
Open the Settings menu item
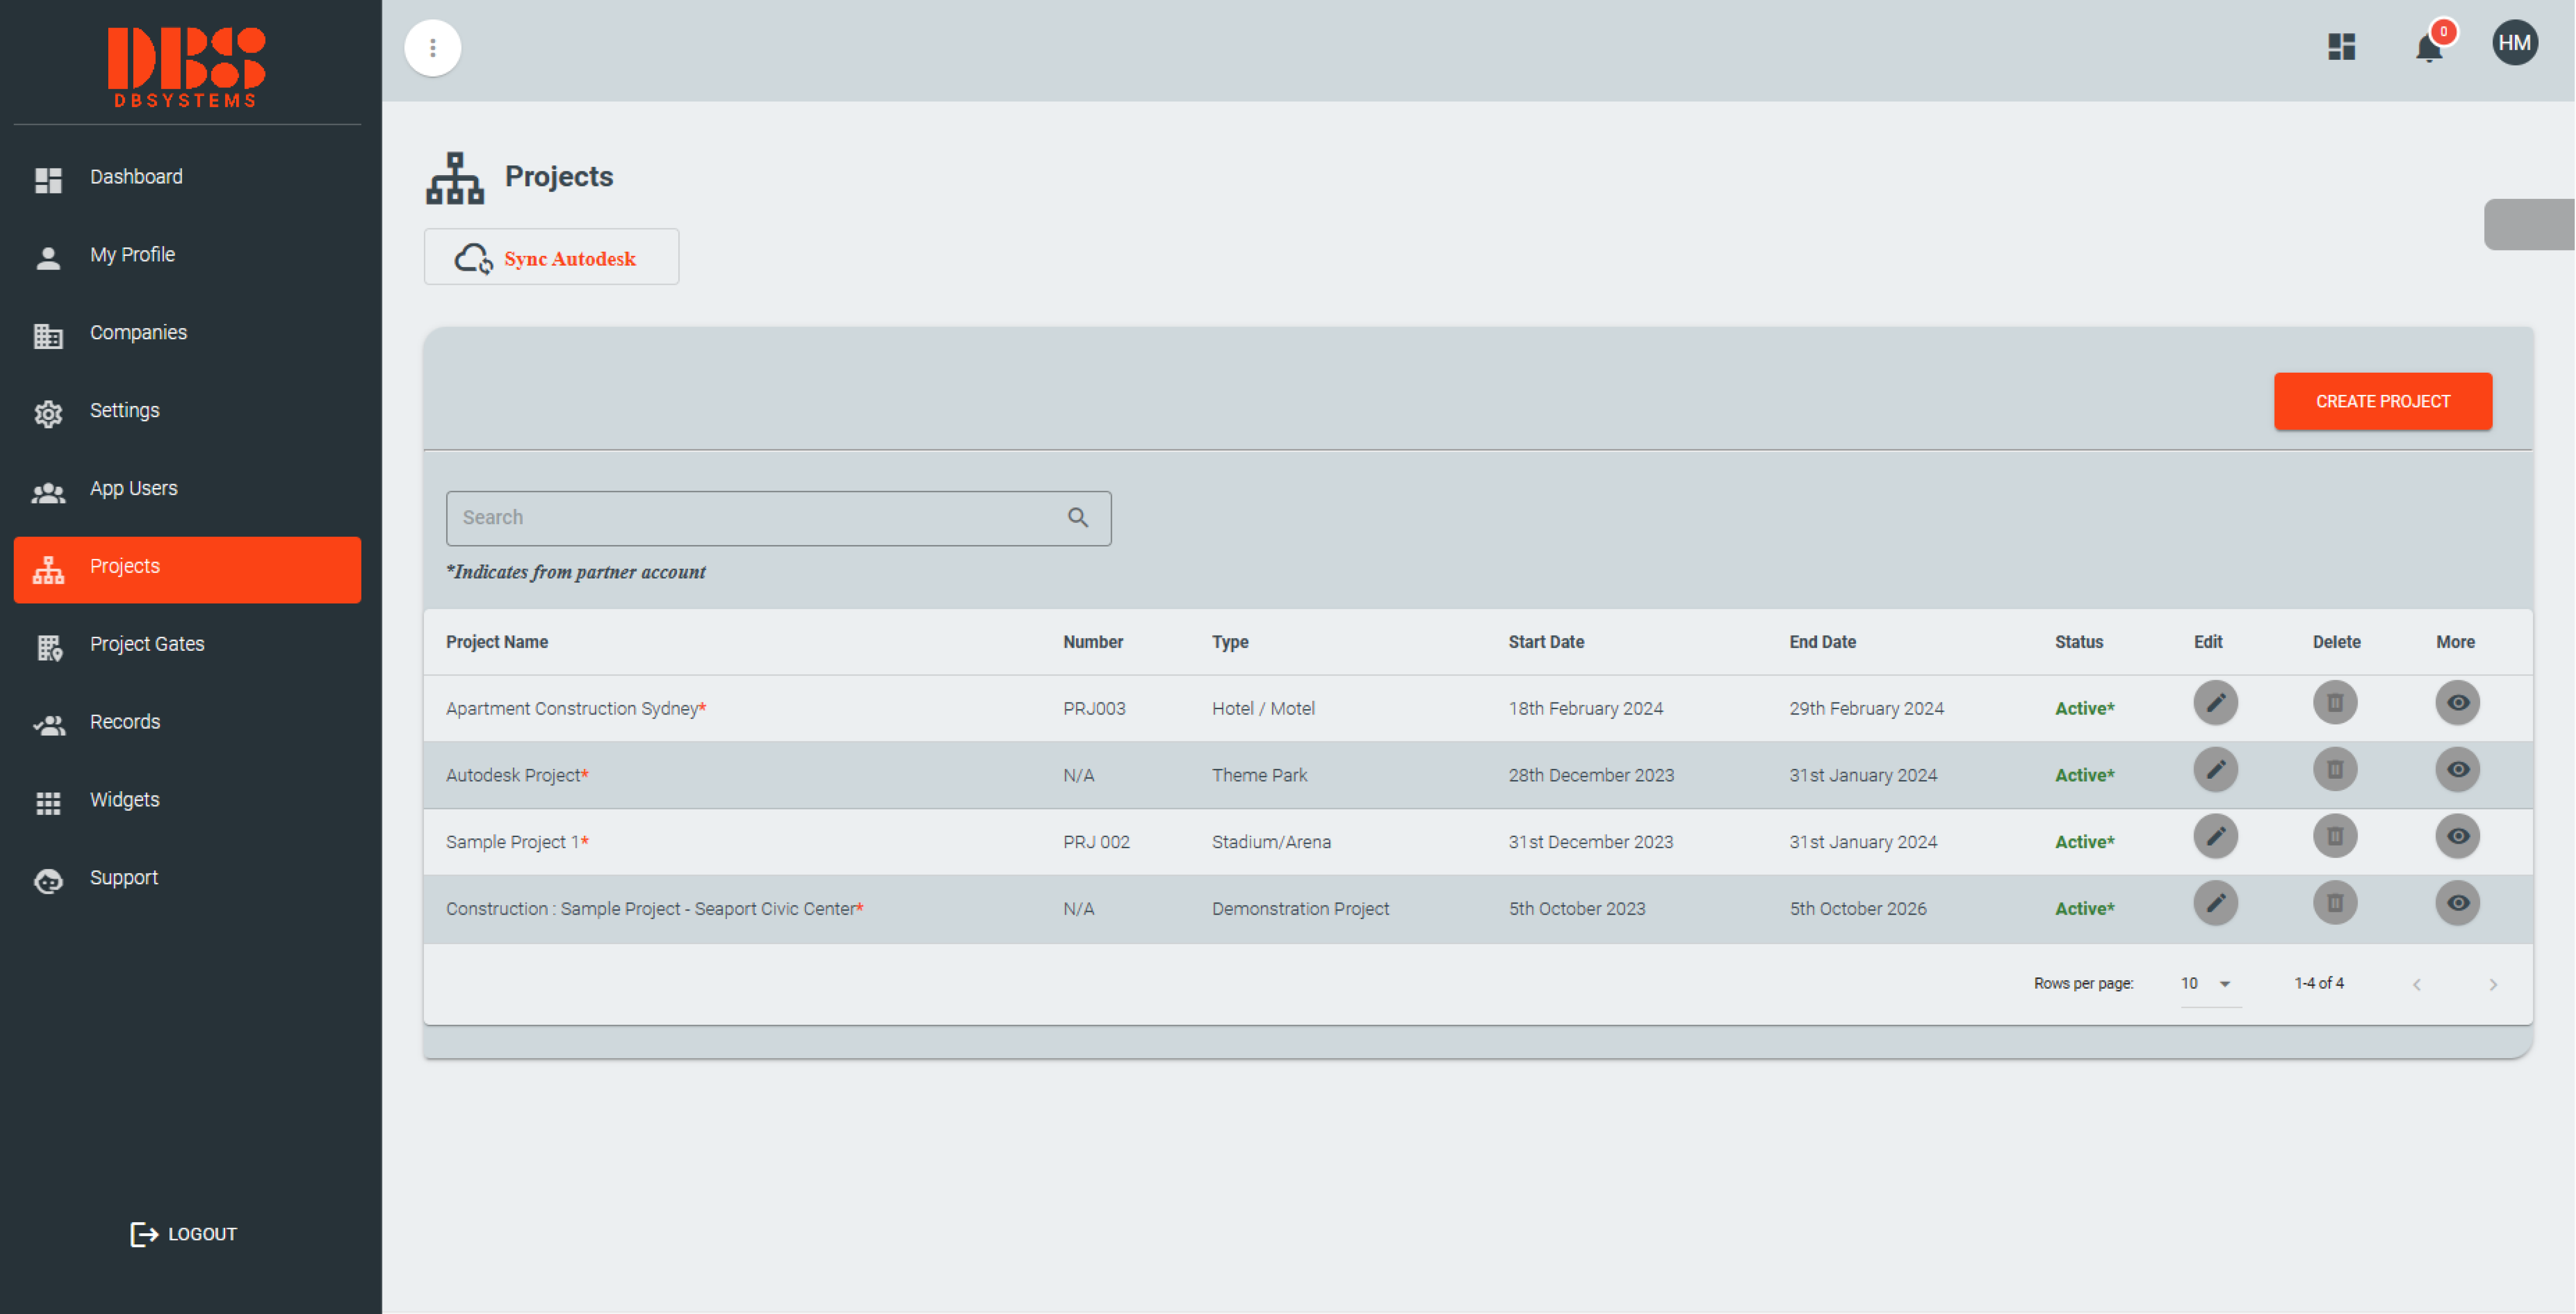124,410
